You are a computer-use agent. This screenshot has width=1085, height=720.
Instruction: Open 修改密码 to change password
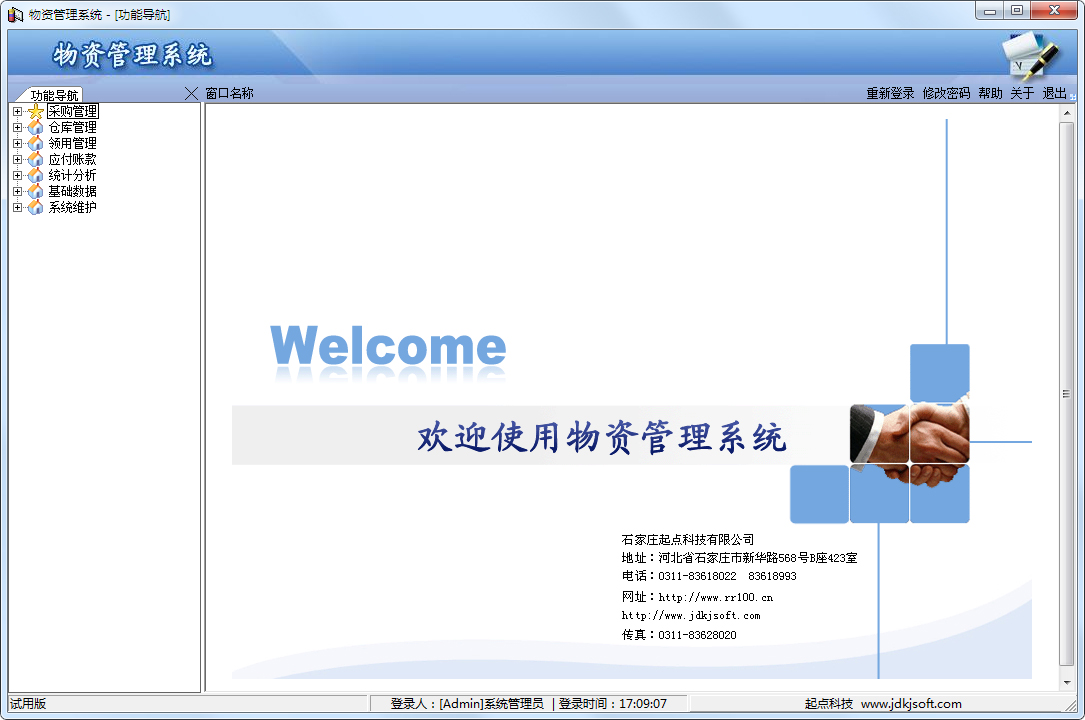tap(946, 93)
